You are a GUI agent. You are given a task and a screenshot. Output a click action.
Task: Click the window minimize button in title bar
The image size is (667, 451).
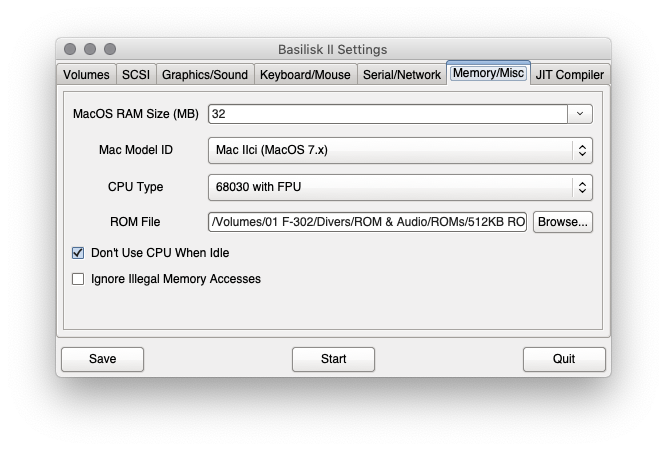coord(90,49)
